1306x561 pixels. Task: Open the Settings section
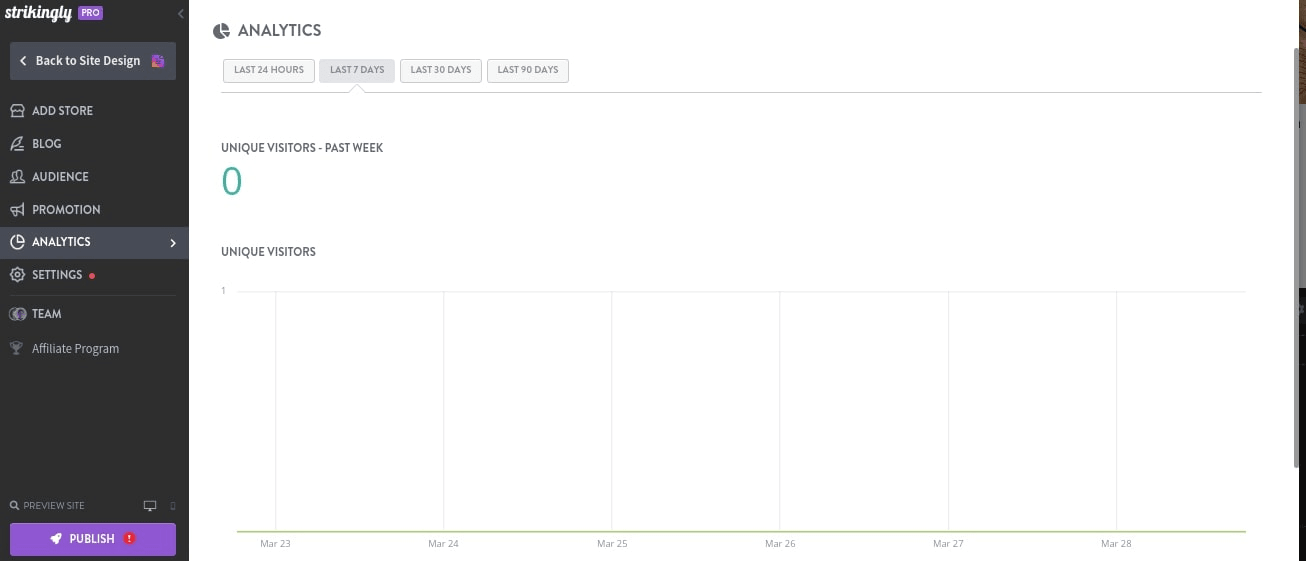click(x=94, y=275)
